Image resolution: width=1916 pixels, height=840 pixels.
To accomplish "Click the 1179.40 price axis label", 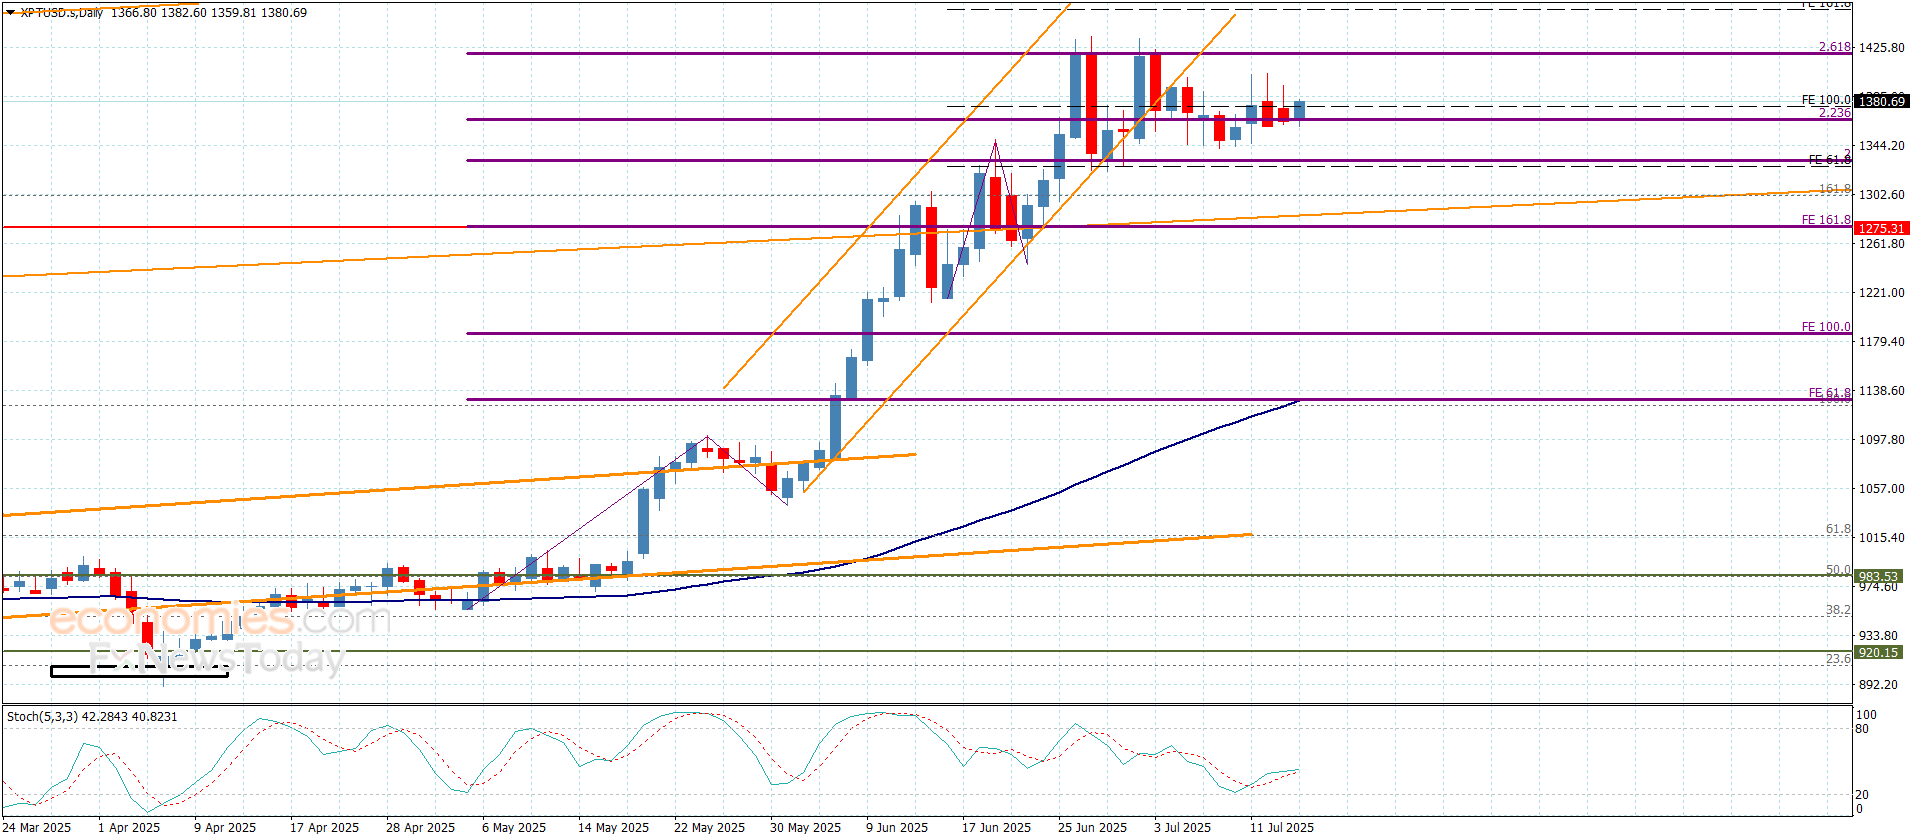I will (1881, 342).
